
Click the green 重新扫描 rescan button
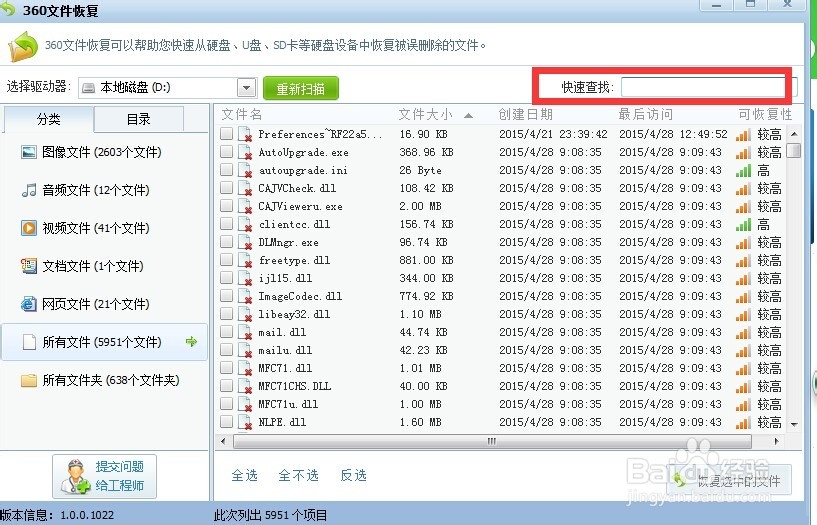301,89
